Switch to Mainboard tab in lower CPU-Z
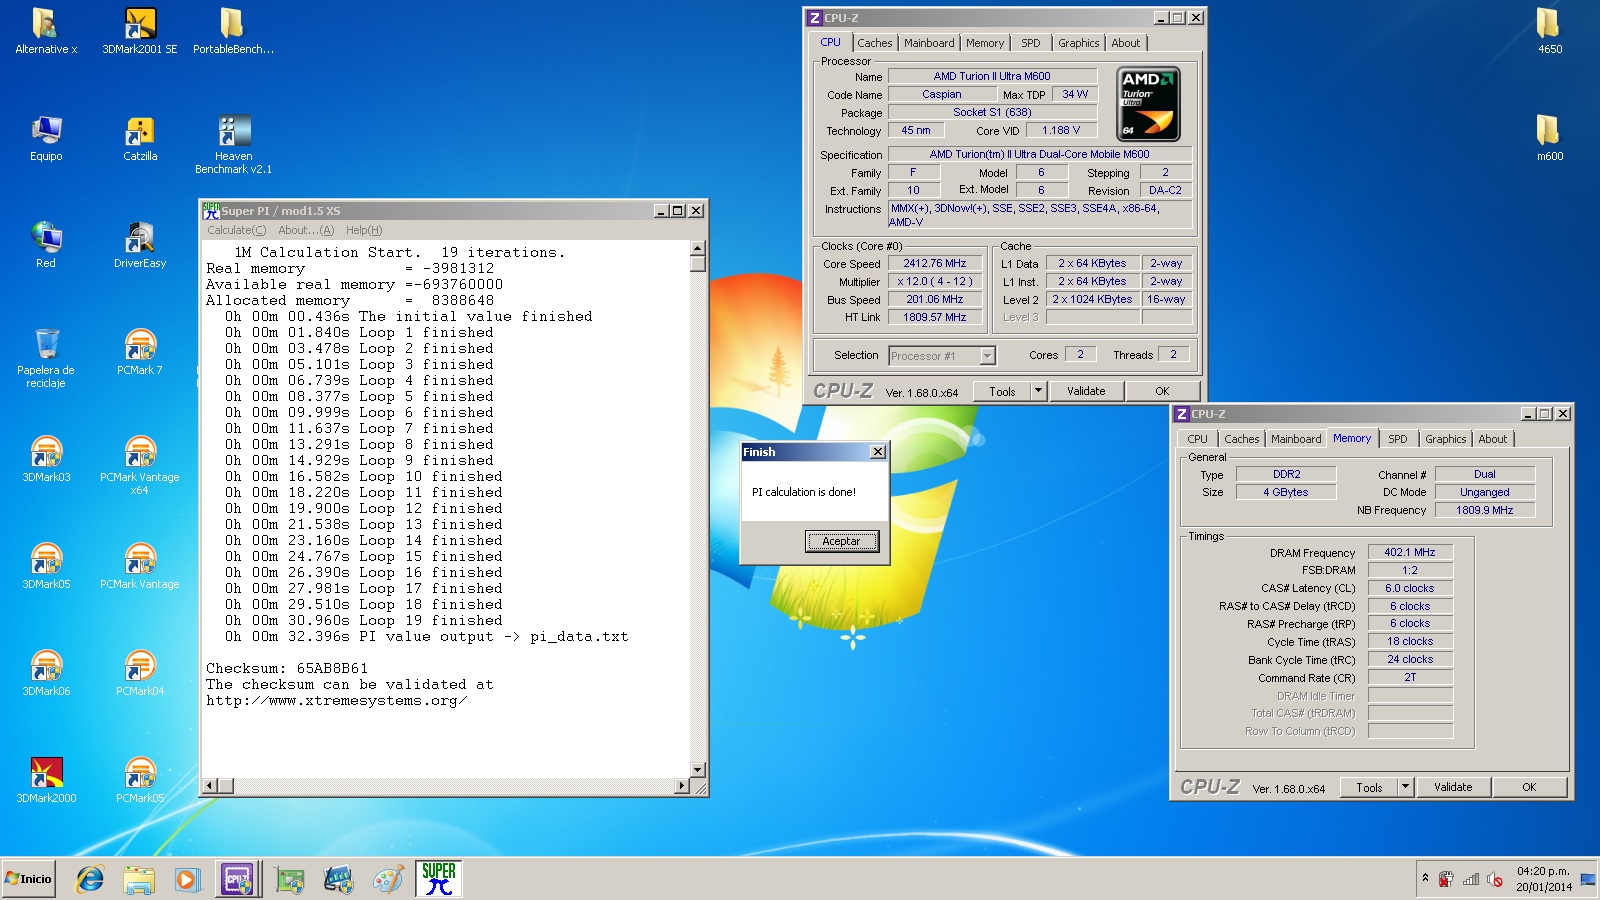This screenshot has height=900, width=1600. (x=1296, y=439)
